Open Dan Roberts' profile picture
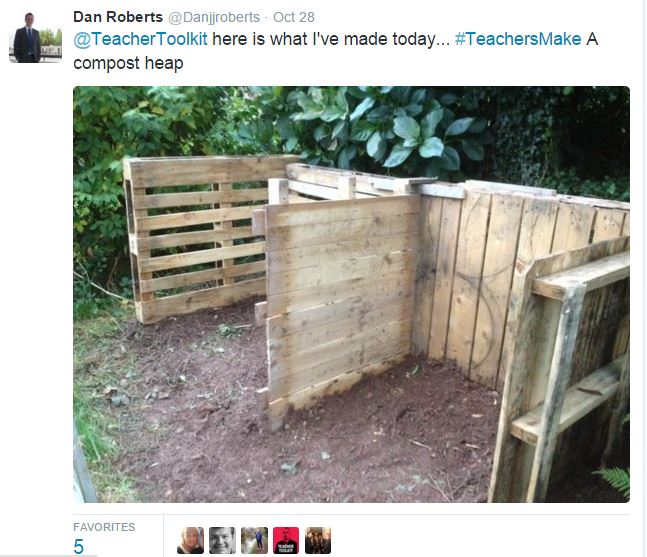The width and height of the screenshot is (647, 557). pos(35,37)
